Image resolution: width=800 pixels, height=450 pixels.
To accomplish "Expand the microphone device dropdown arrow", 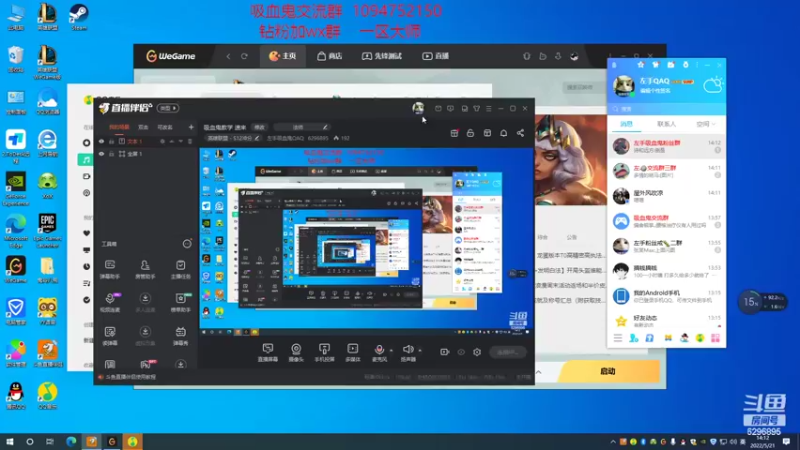I will point(391,351).
